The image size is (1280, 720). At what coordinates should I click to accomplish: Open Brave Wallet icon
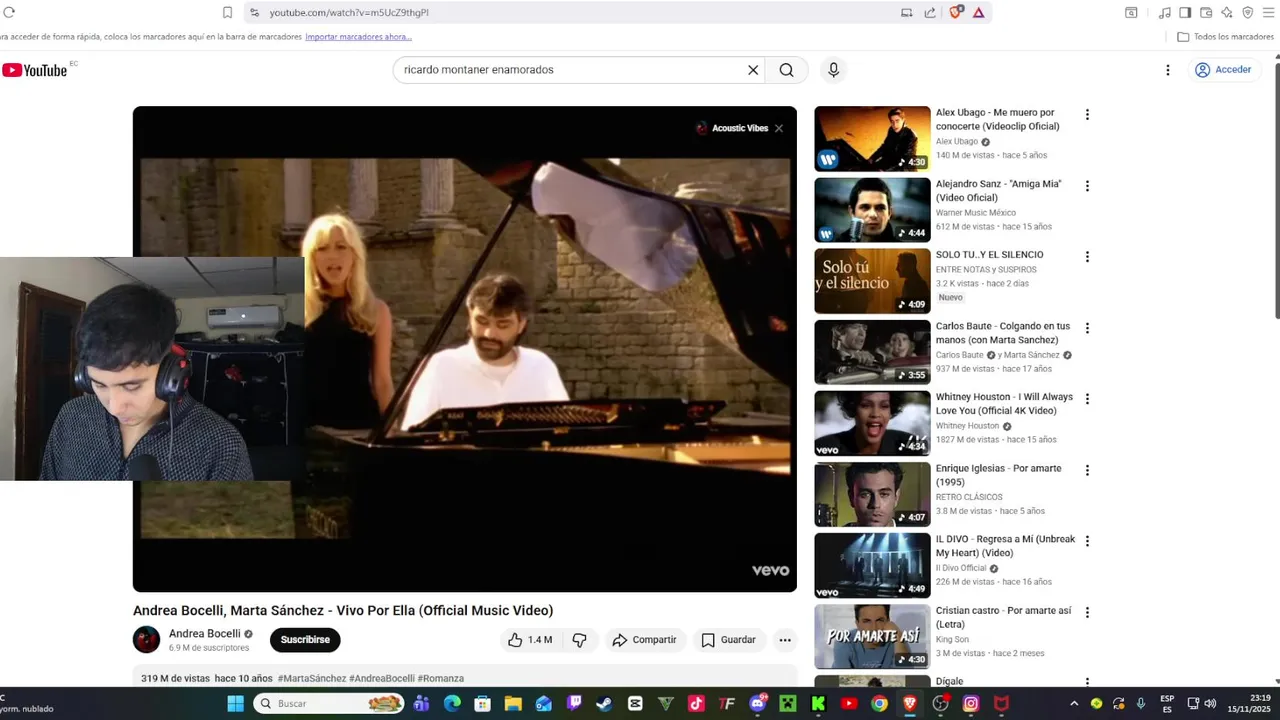click(x=1206, y=12)
